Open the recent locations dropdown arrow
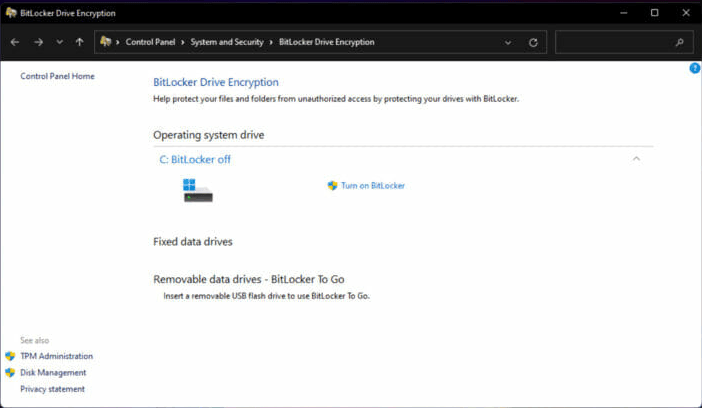This screenshot has width=702, height=408. coord(60,42)
